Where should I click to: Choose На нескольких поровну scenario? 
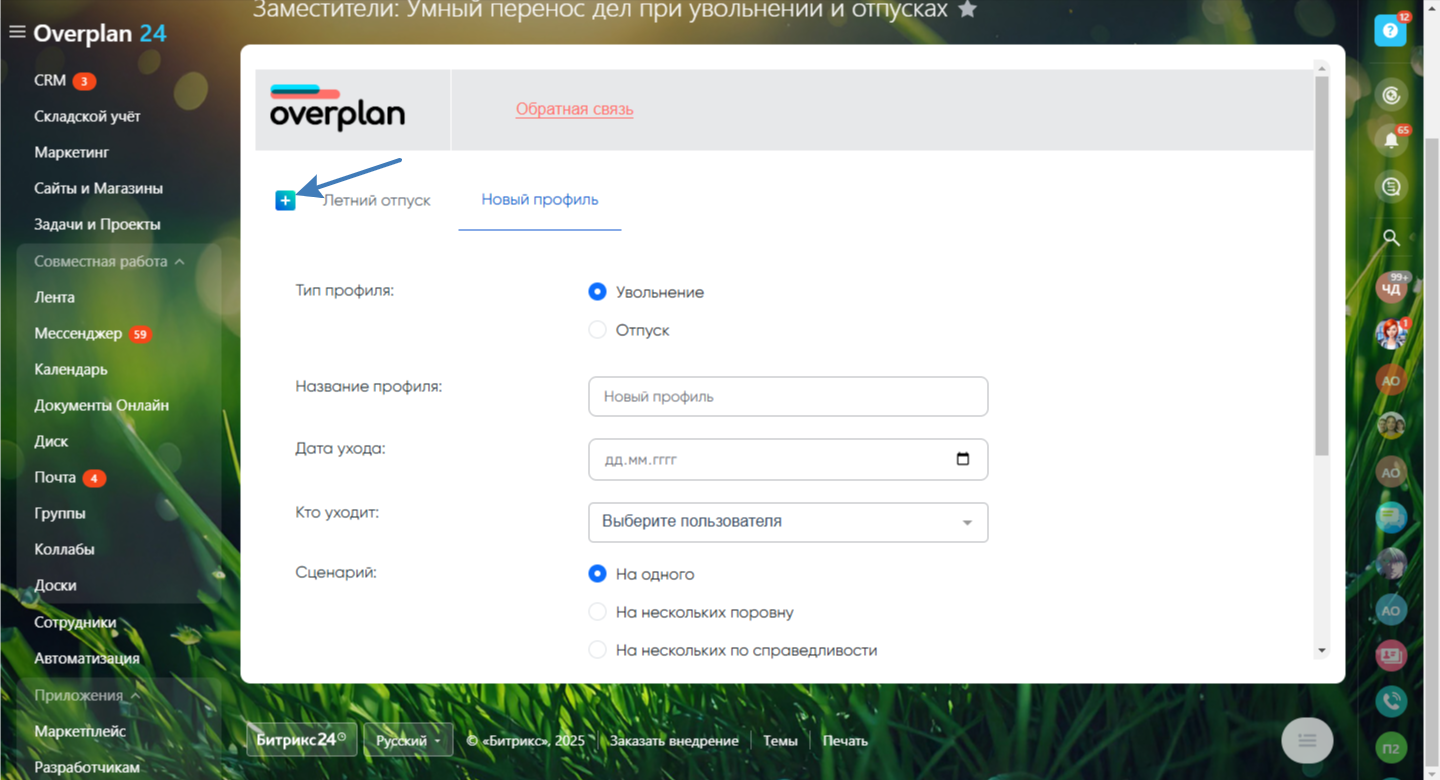597,612
